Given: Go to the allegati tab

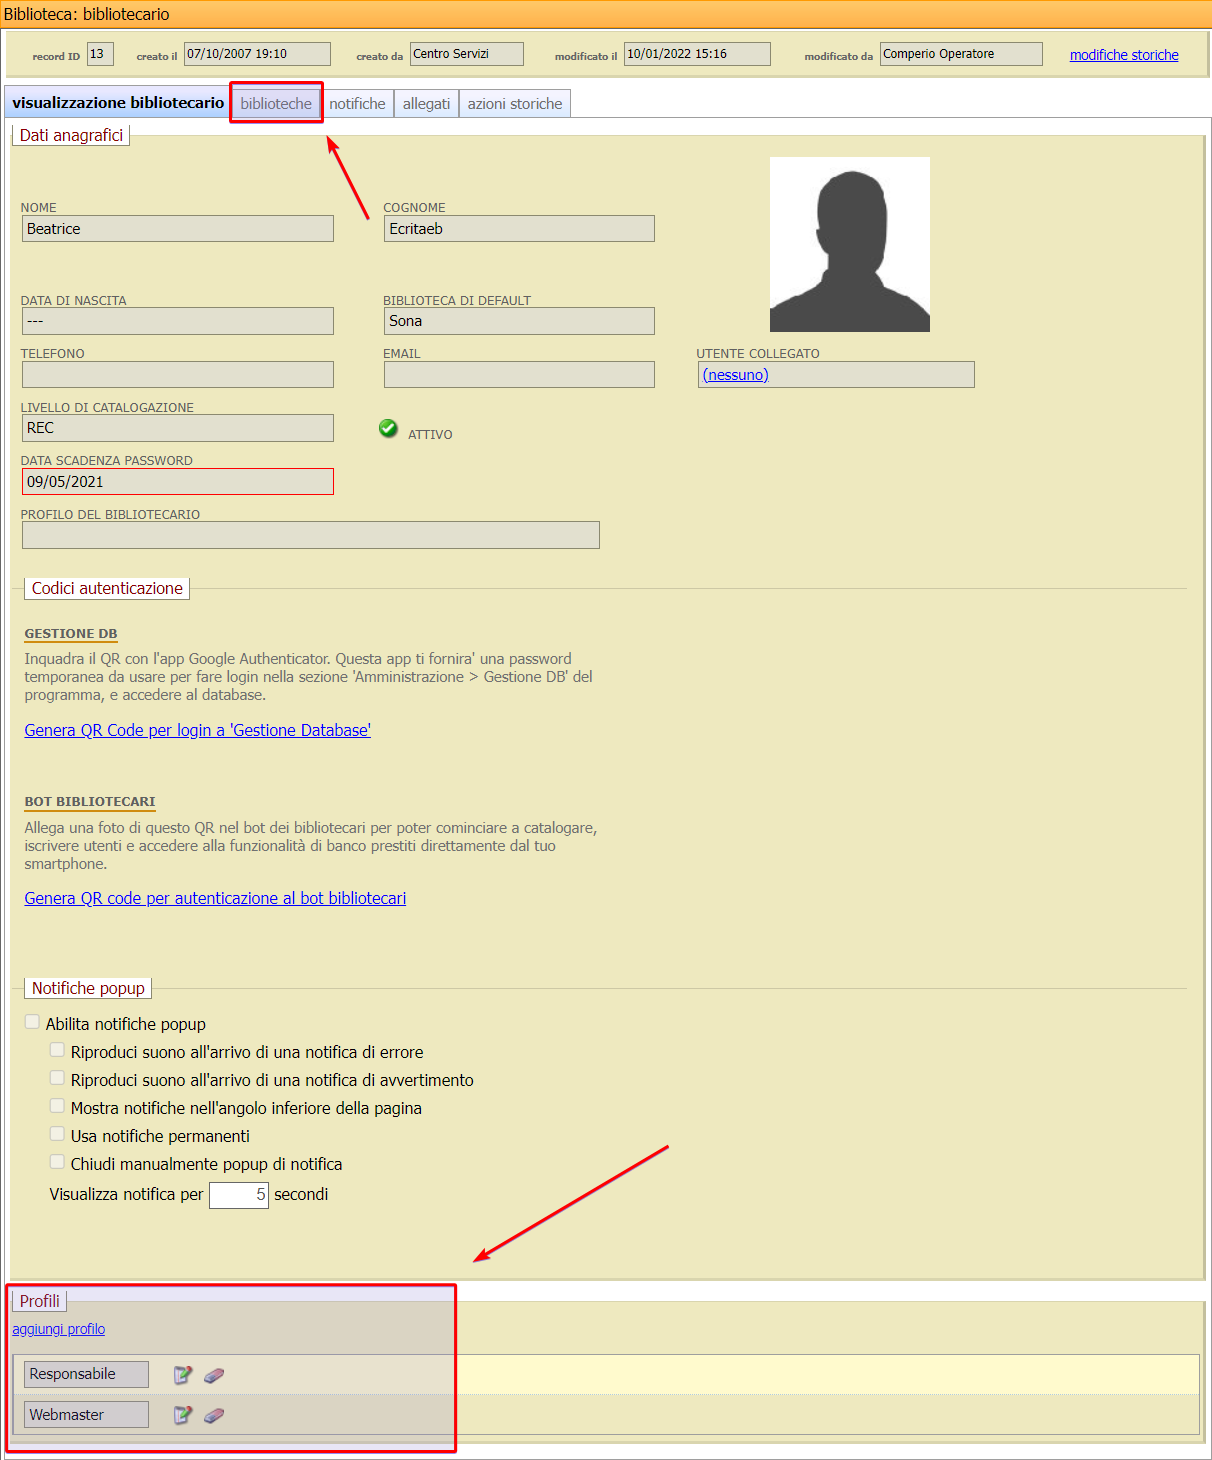Looking at the screenshot, I should [426, 104].
